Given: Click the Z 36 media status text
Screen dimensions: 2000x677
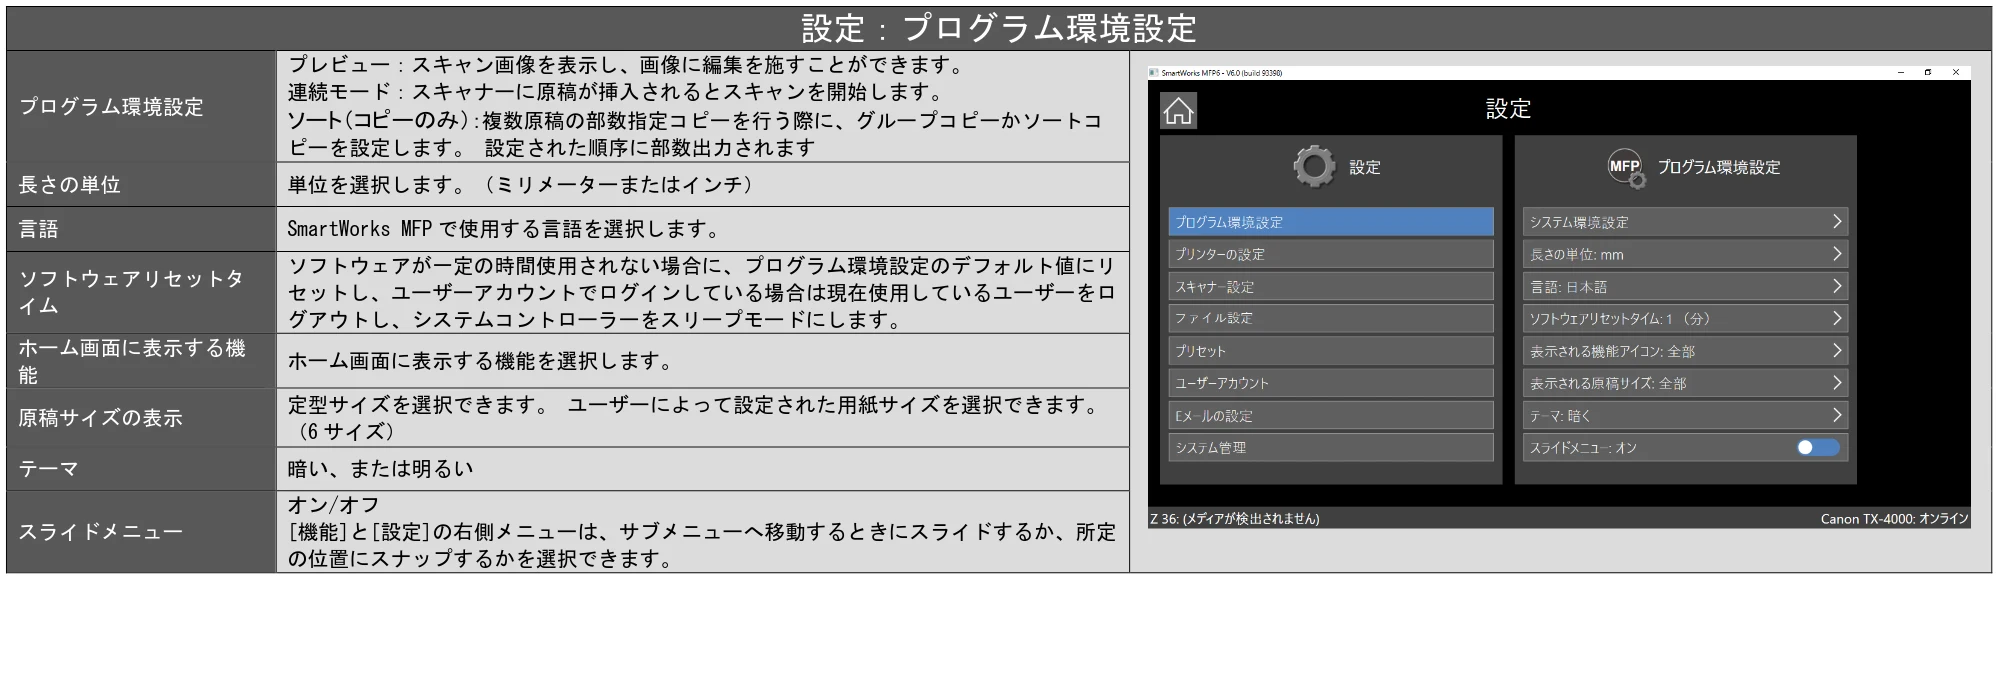Looking at the screenshot, I should click(1235, 518).
